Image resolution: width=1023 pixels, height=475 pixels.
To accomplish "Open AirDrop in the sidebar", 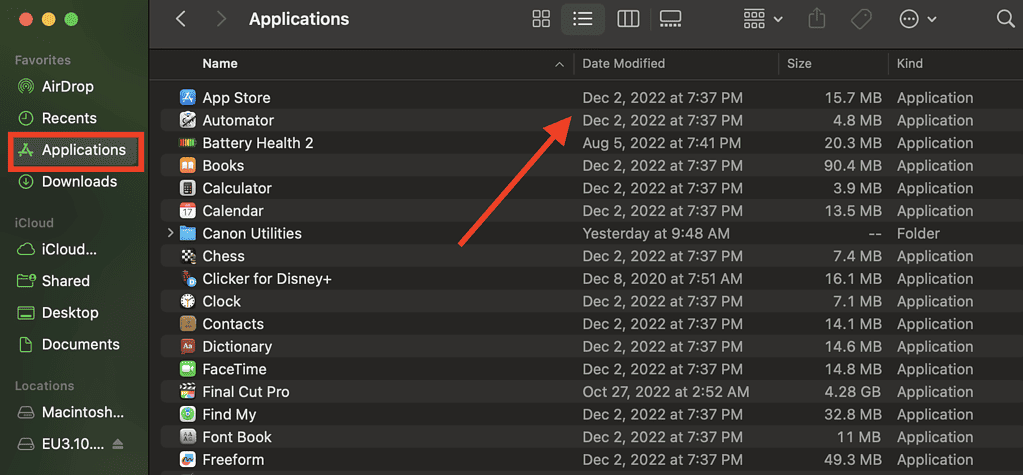I will 67,86.
